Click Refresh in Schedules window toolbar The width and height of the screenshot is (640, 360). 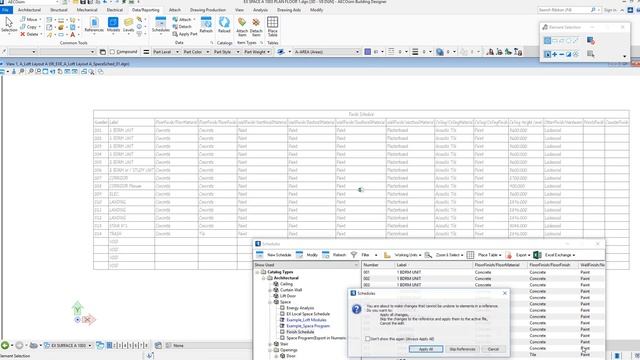click(334, 255)
